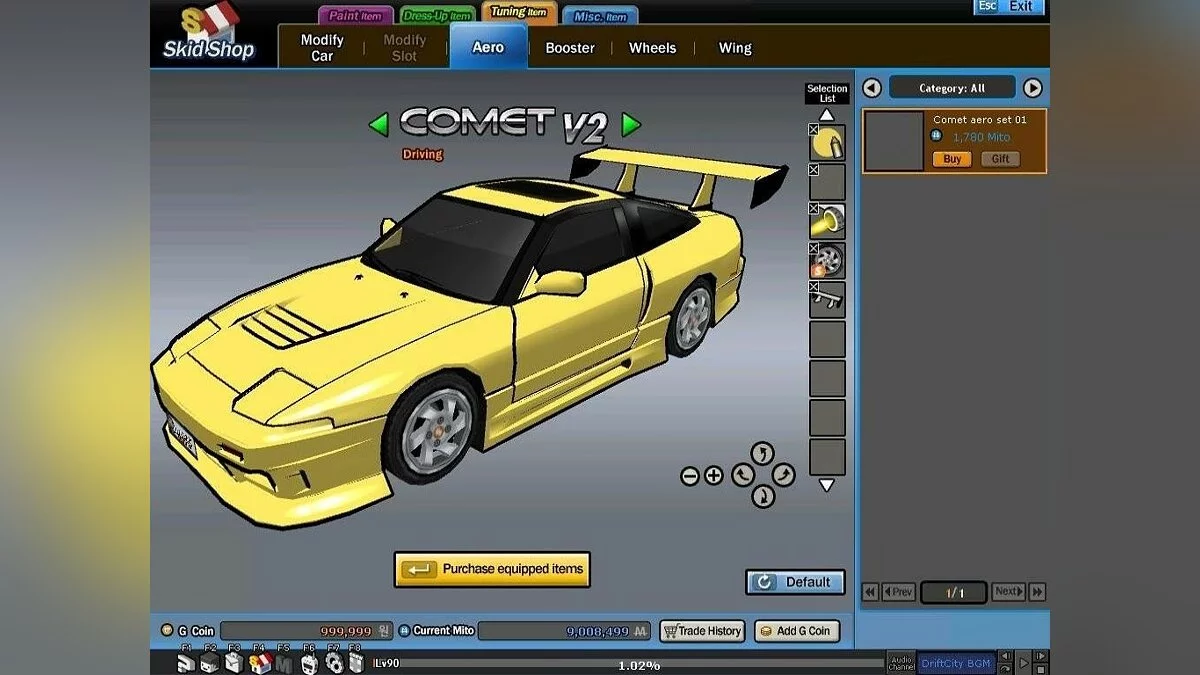1200x675 pixels.
Task: Go to Prev page of items
Action: (x=899, y=592)
